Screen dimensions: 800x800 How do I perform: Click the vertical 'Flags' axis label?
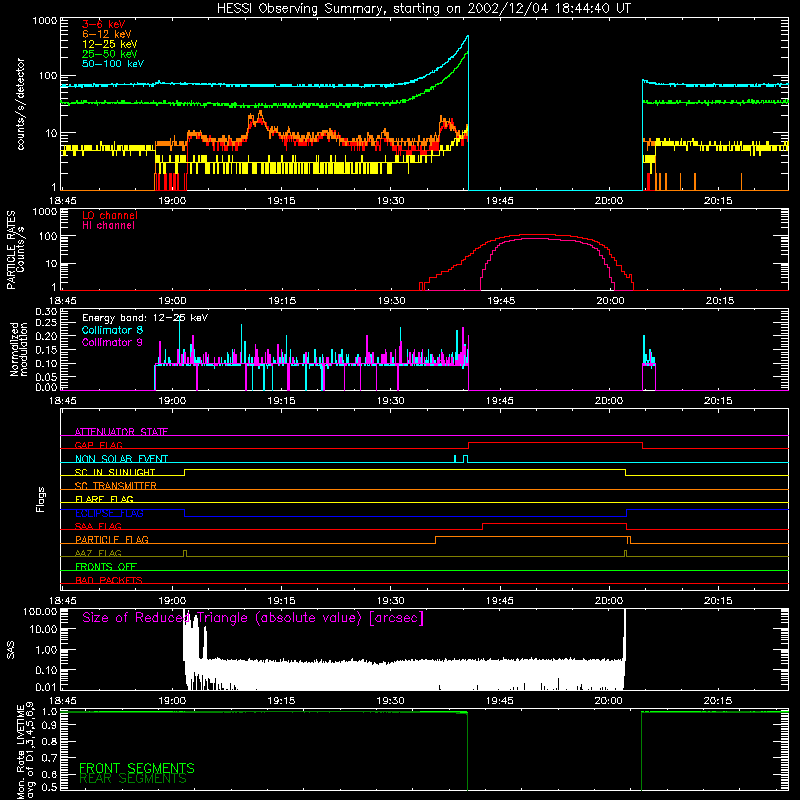[x=40, y=499]
